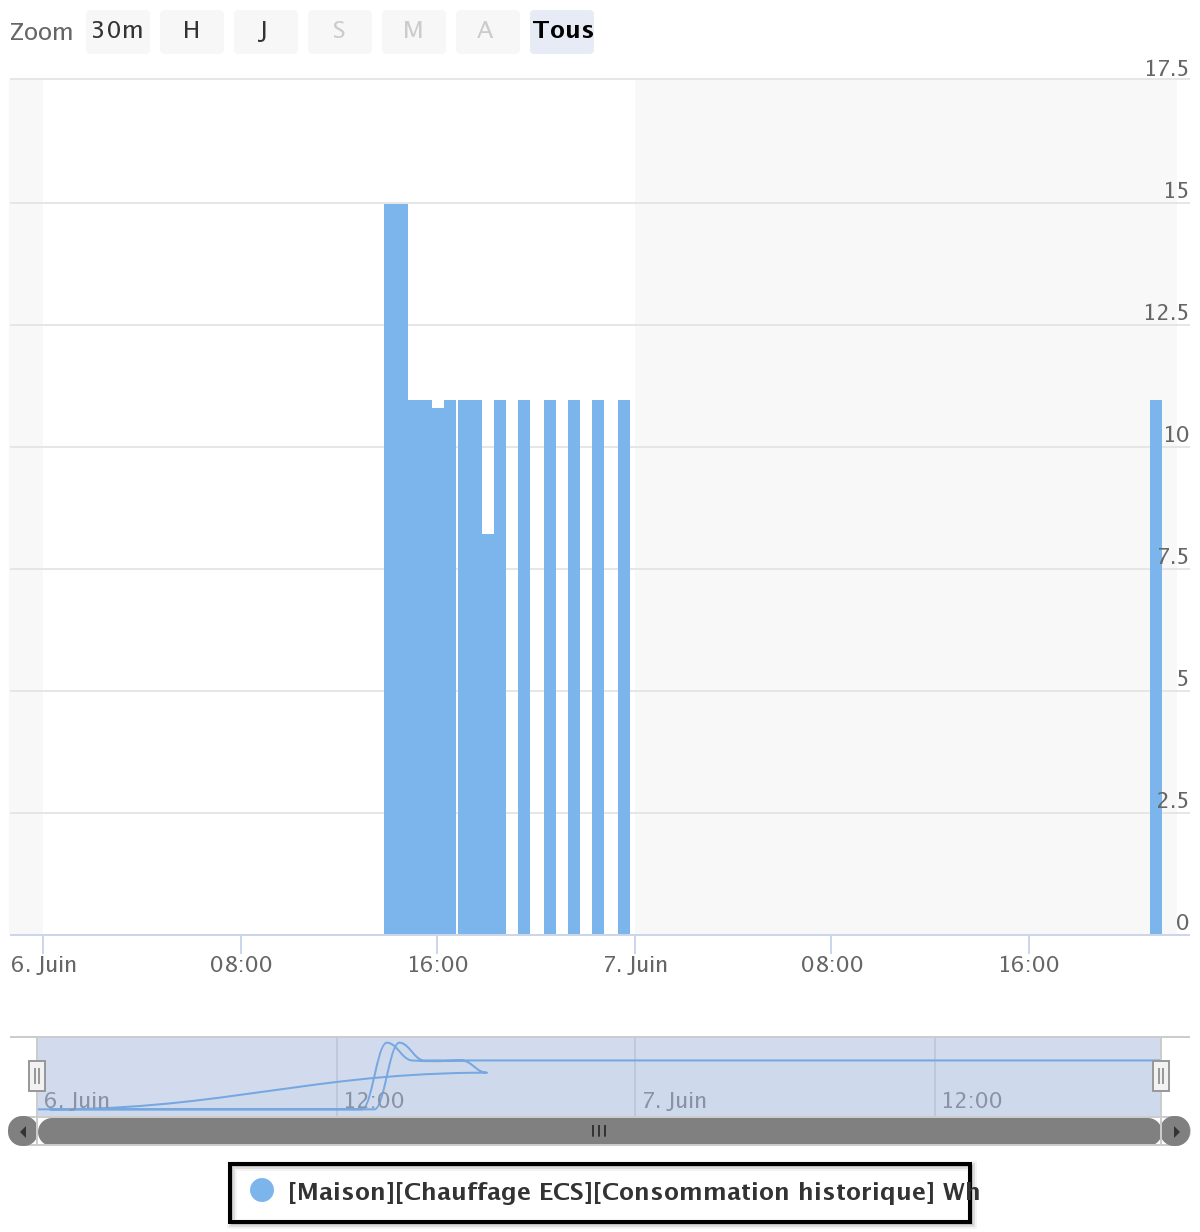This screenshot has height=1232, width=1200.
Task: Click the first '16:00' axis label
Action: 438,965
